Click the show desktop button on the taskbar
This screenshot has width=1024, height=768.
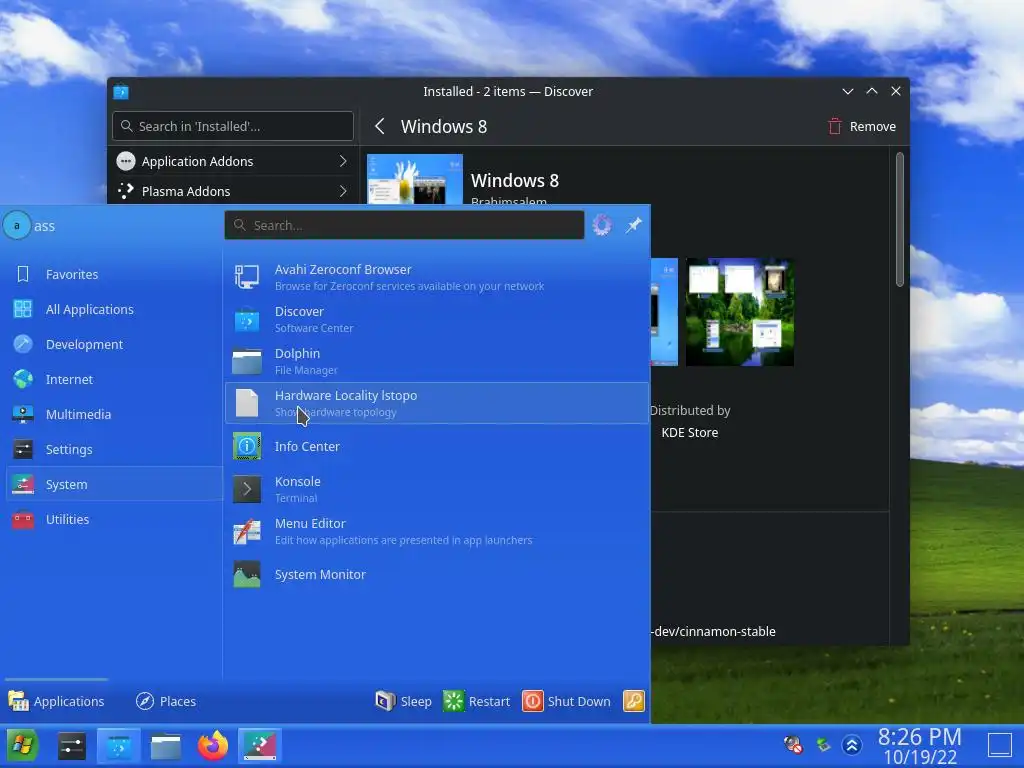pos(999,745)
